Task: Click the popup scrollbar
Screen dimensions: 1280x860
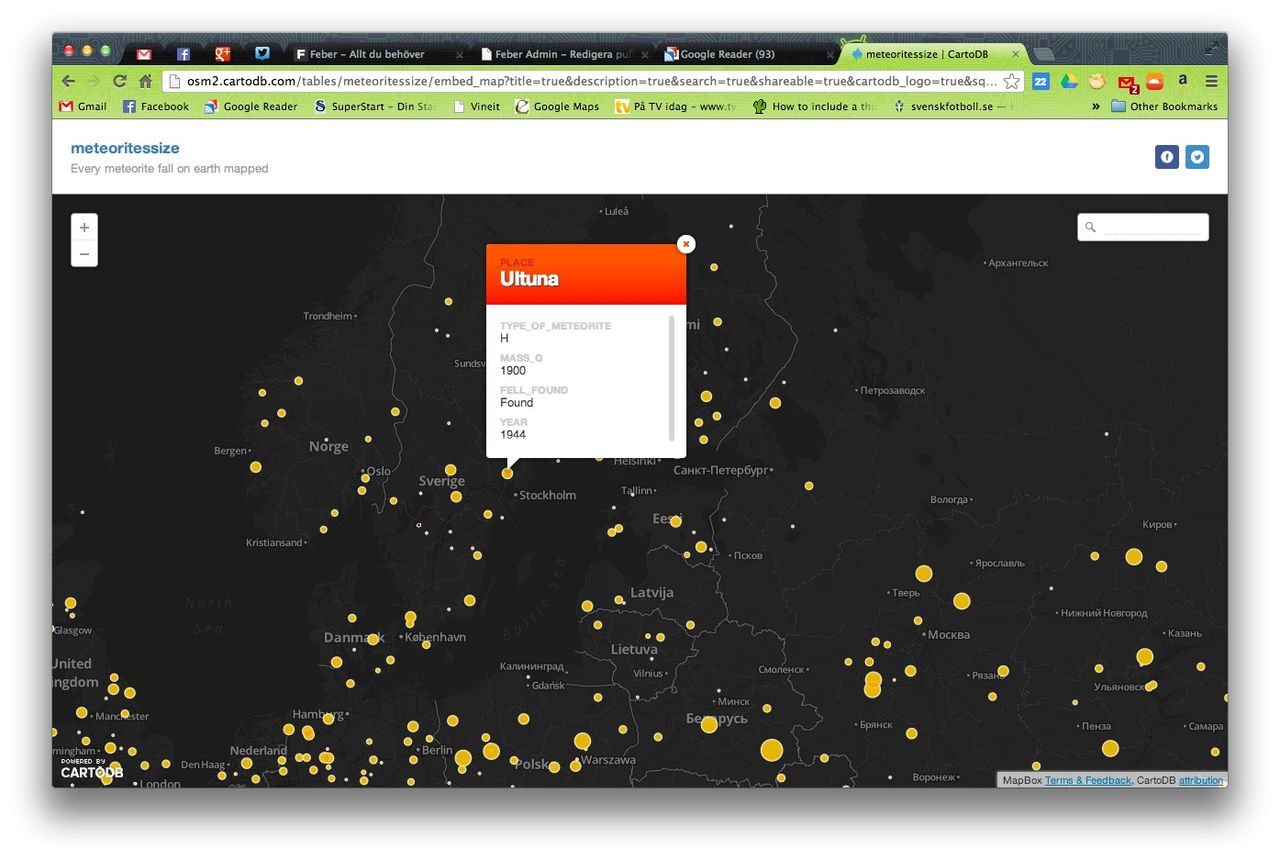Action: 671,379
